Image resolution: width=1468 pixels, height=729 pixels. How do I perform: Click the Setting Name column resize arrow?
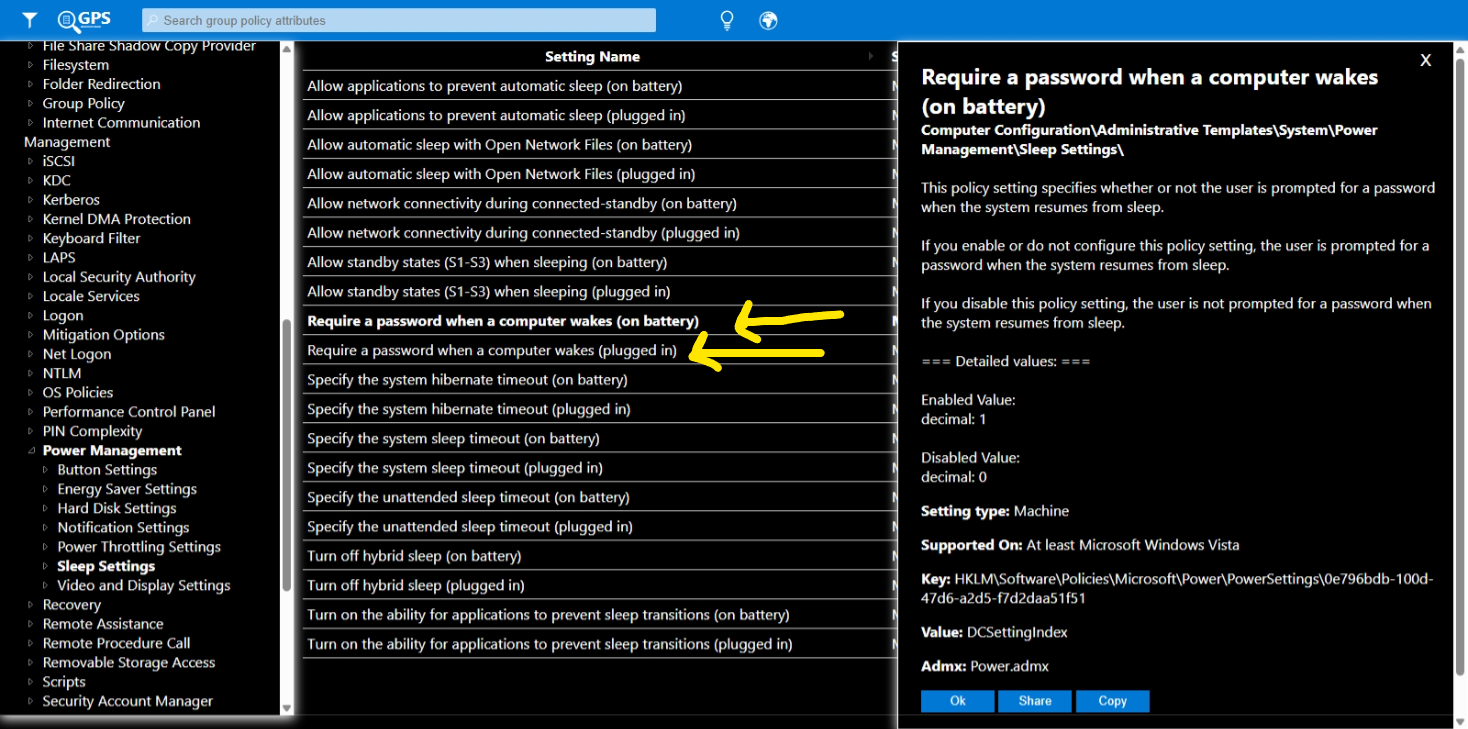pyautogui.click(x=872, y=57)
